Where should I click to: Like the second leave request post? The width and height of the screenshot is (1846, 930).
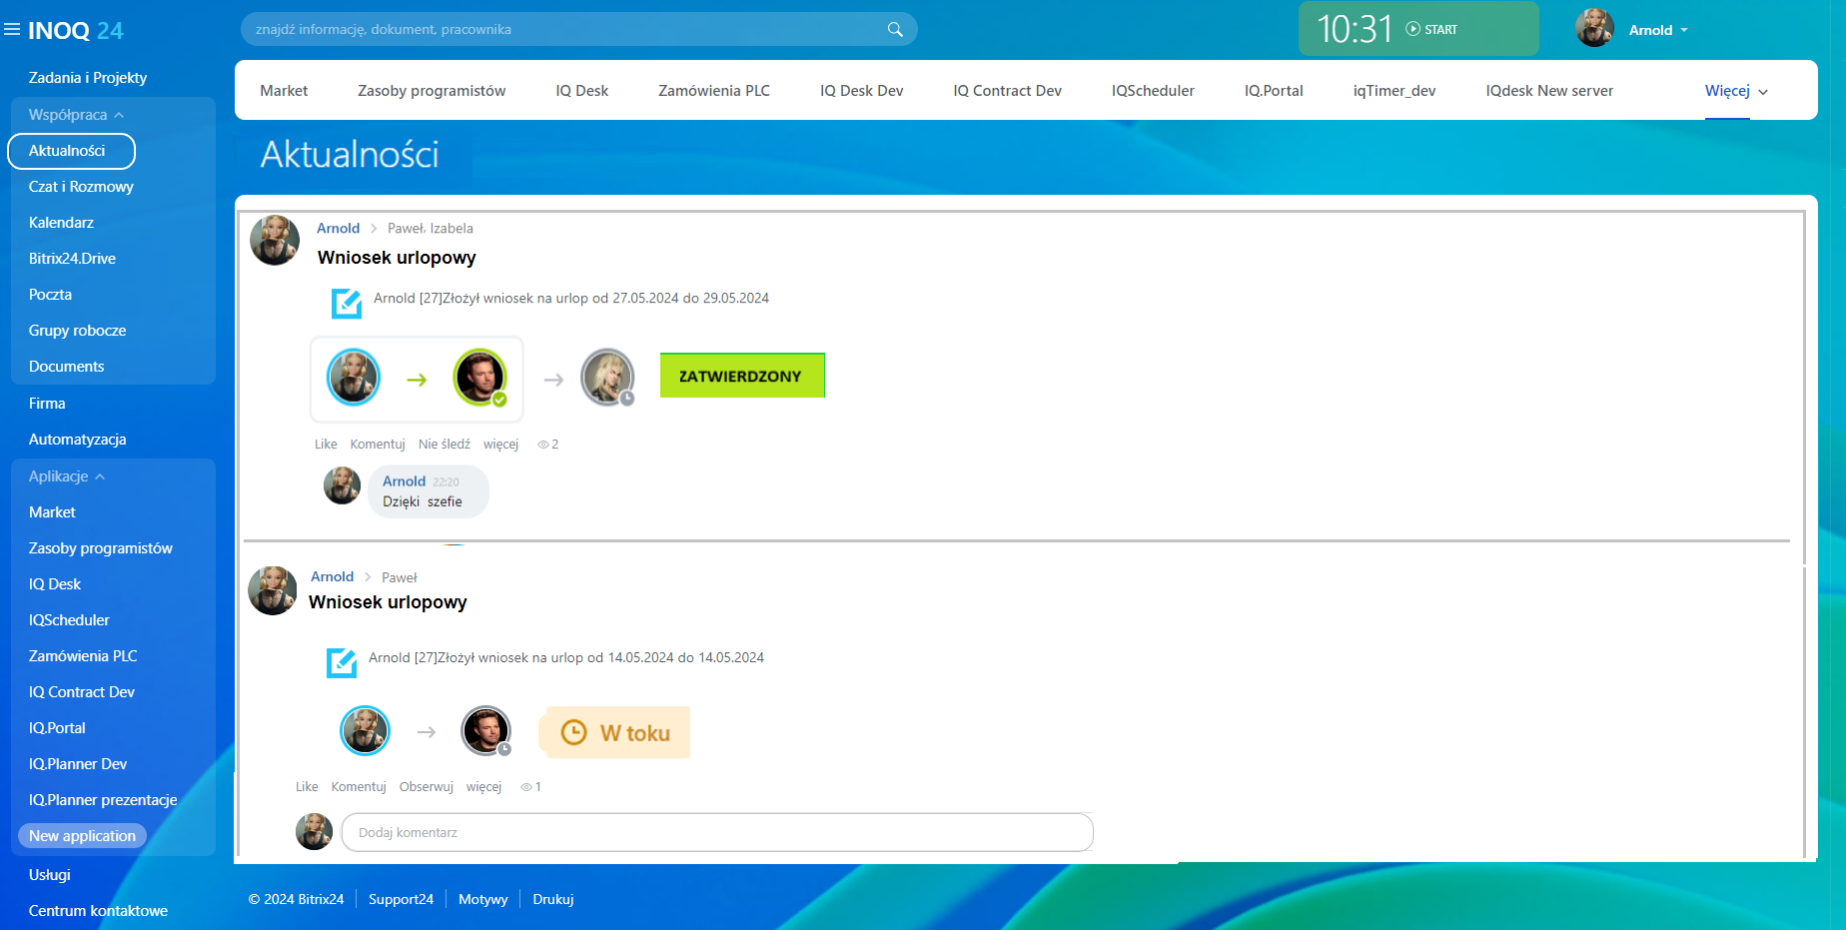[x=307, y=787]
